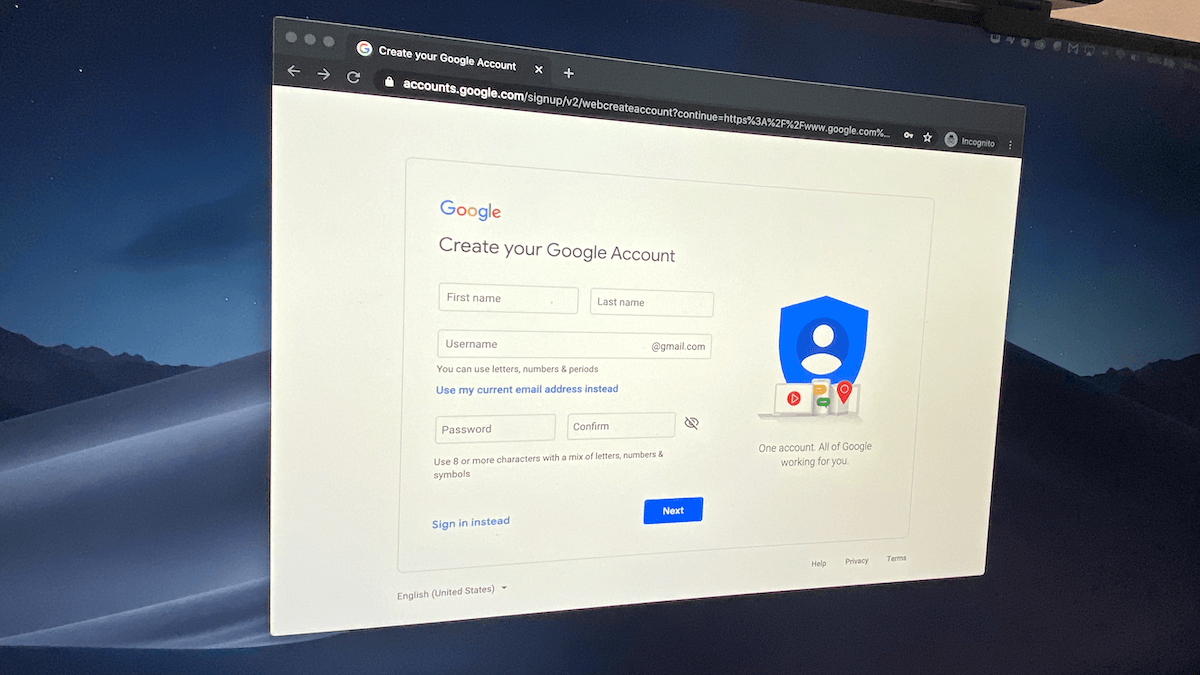Click the Create your Google Account heading
The height and width of the screenshot is (675, 1200).
tap(557, 250)
